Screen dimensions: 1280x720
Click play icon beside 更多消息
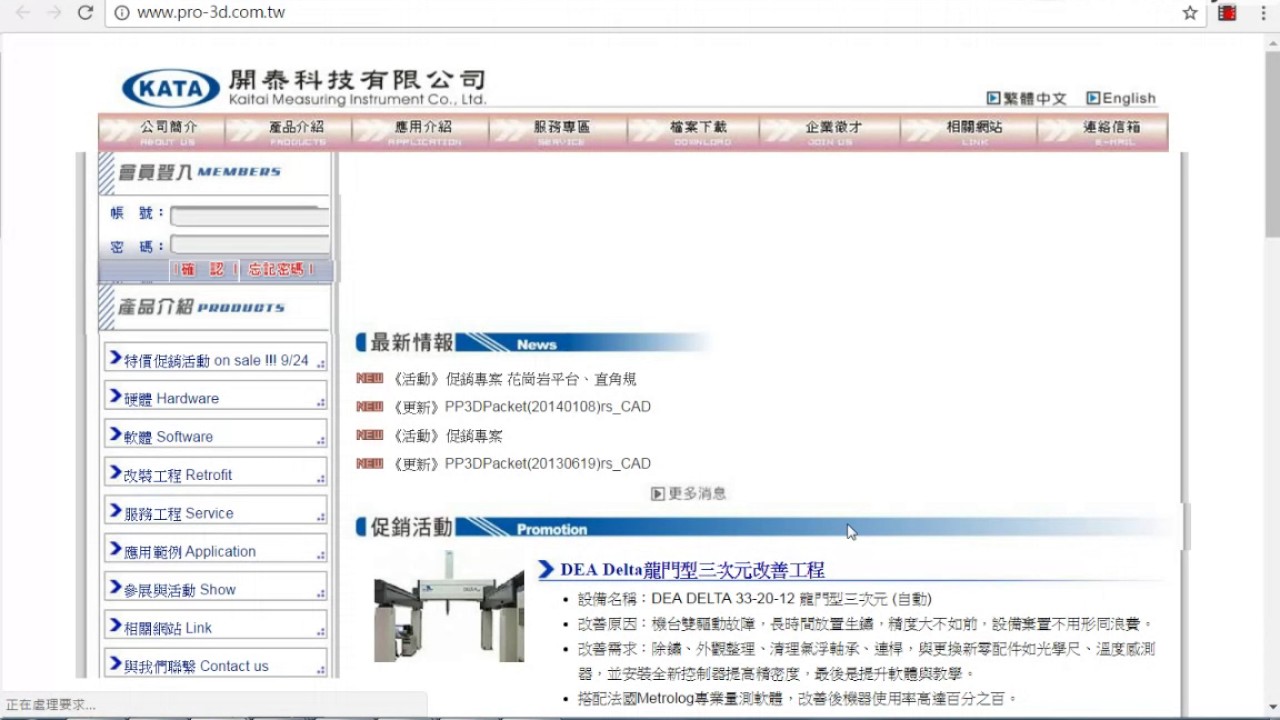click(658, 493)
